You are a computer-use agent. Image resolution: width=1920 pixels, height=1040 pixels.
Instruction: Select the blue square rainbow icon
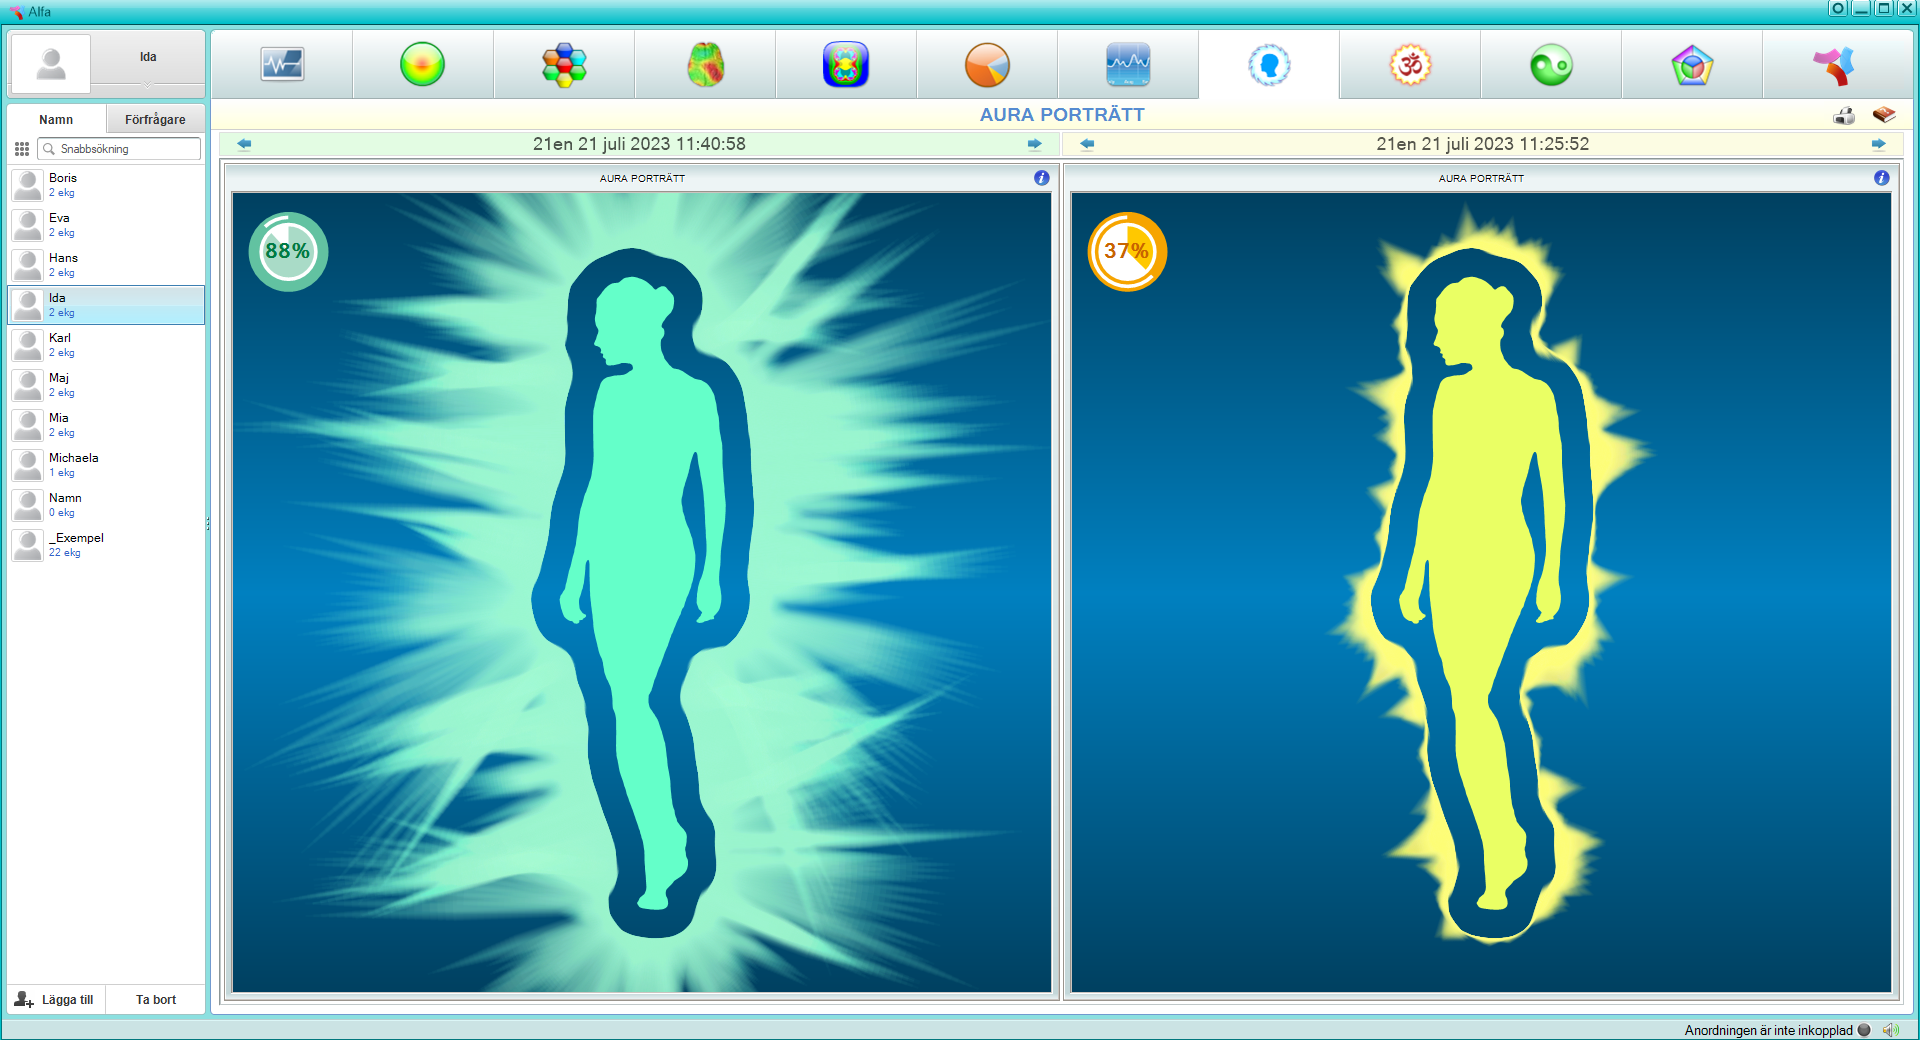coord(846,65)
